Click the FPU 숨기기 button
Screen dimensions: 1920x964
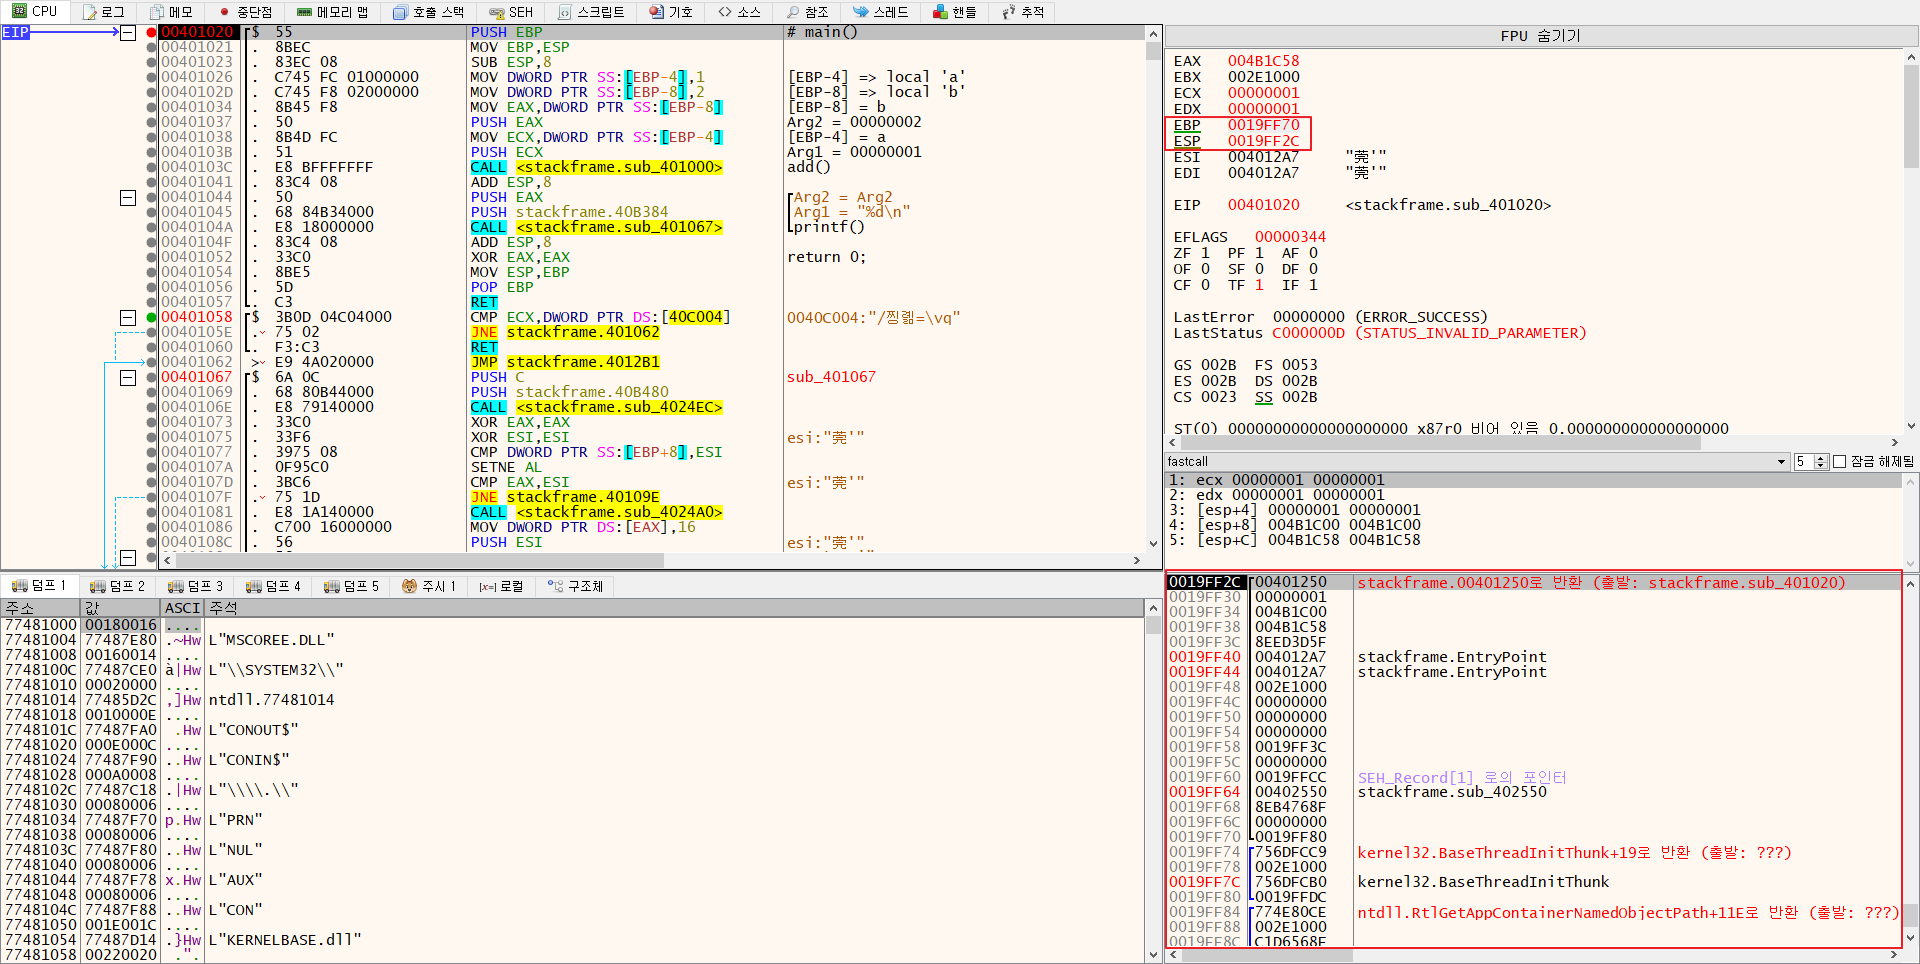[x=1539, y=36]
